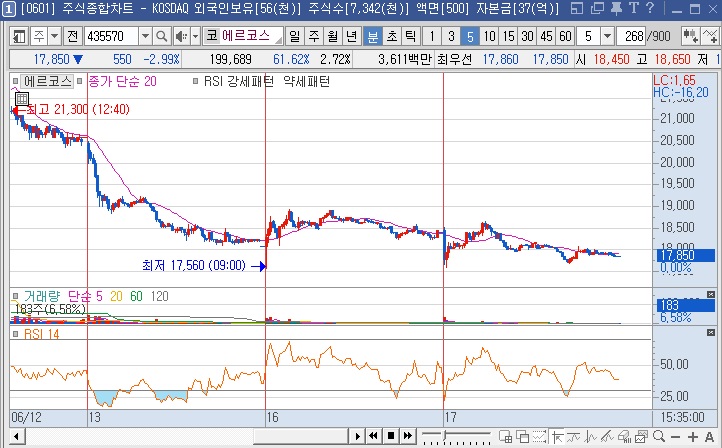
Task: Click the 코 KOSDAQ market button
Action: [x=211, y=36]
